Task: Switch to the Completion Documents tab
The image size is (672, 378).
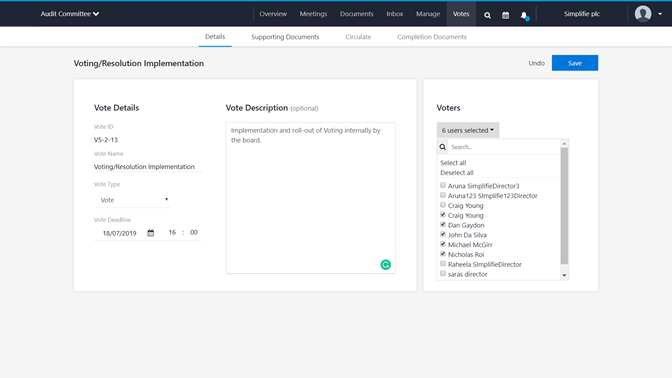Action: click(432, 37)
